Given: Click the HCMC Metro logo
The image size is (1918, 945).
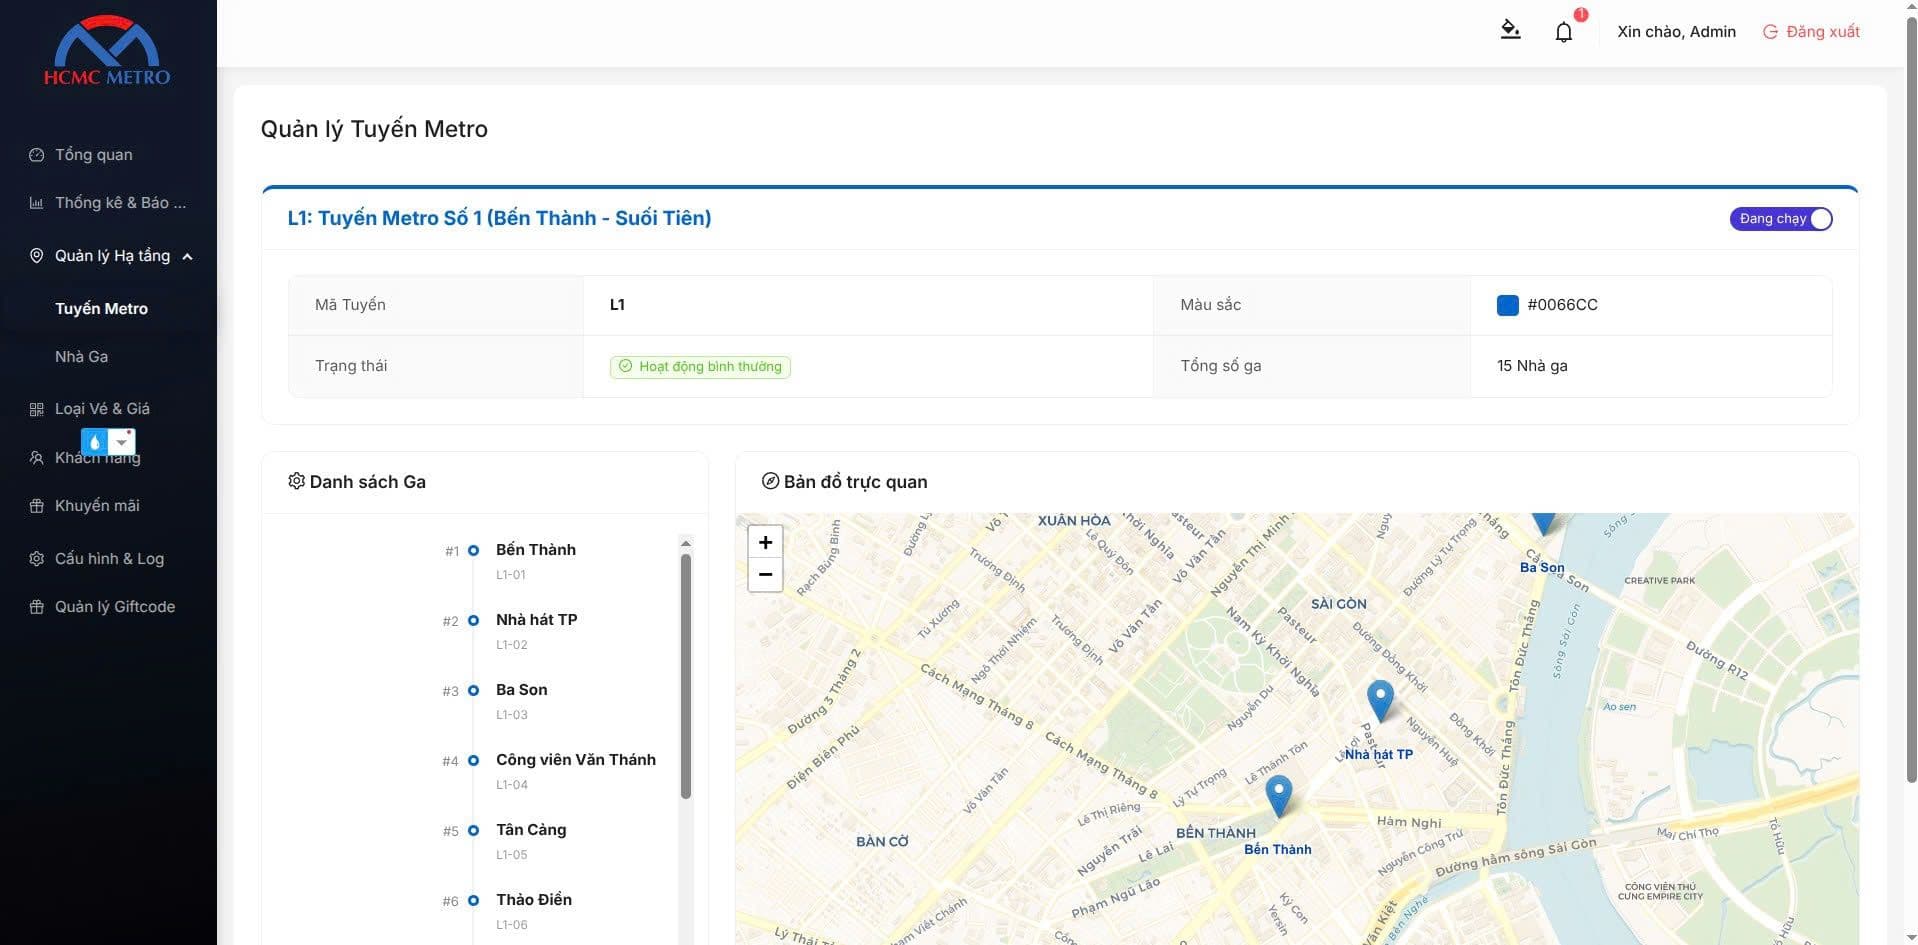Looking at the screenshot, I should coord(107,51).
